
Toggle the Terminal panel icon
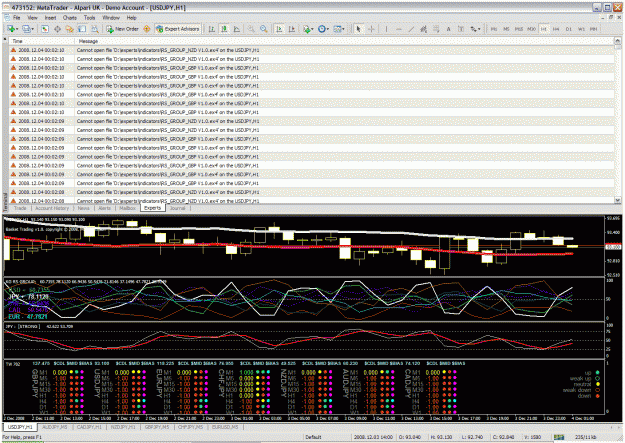[82, 29]
